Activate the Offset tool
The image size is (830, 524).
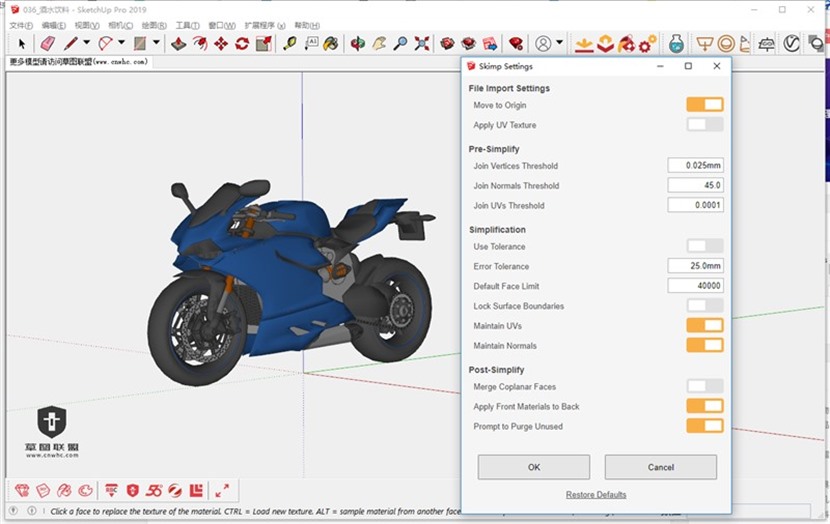point(200,43)
